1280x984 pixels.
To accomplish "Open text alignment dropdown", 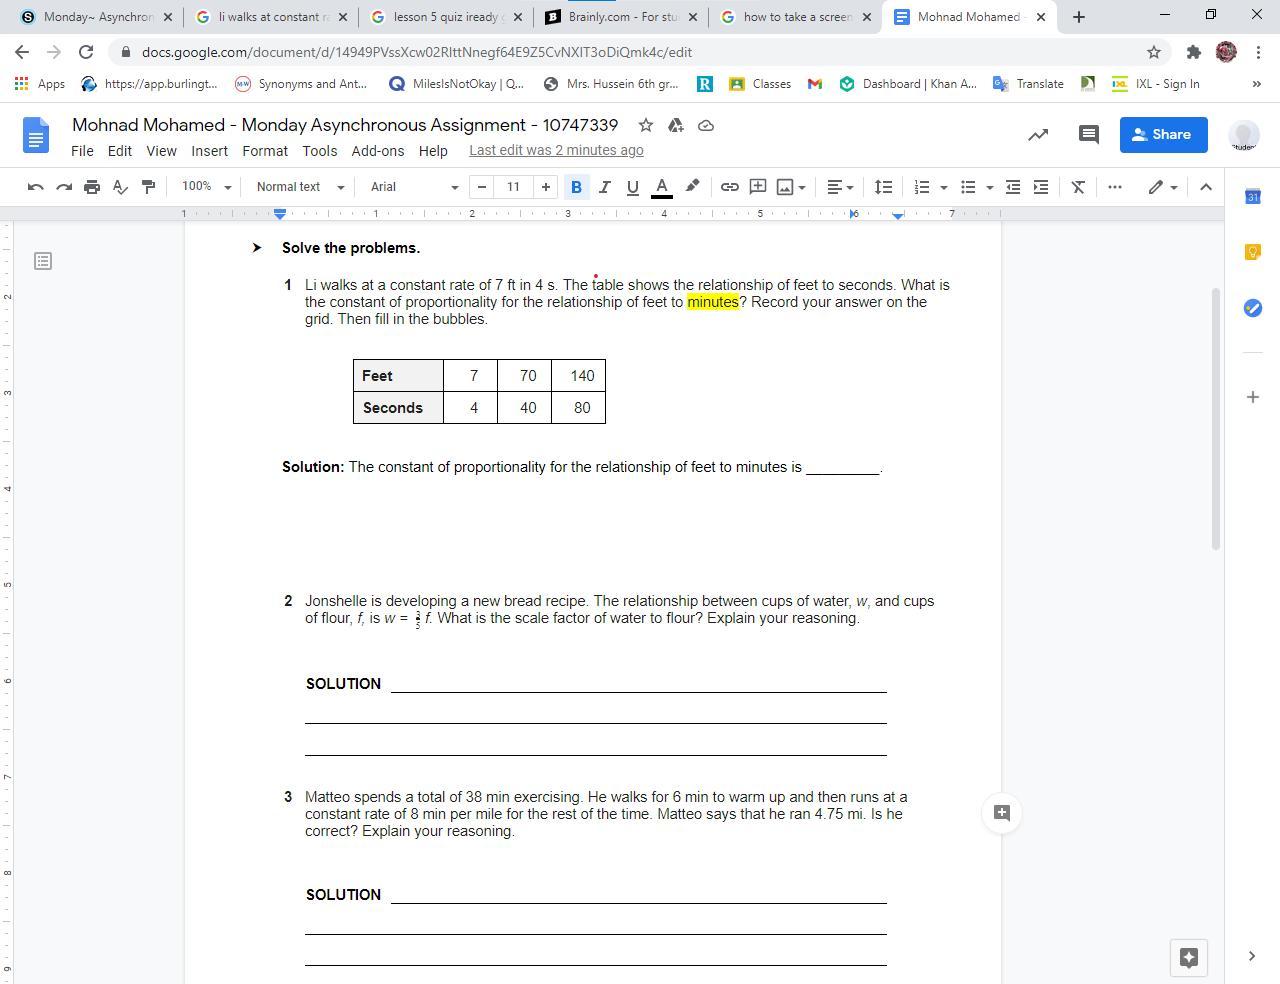I will click(x=840, y=187).
